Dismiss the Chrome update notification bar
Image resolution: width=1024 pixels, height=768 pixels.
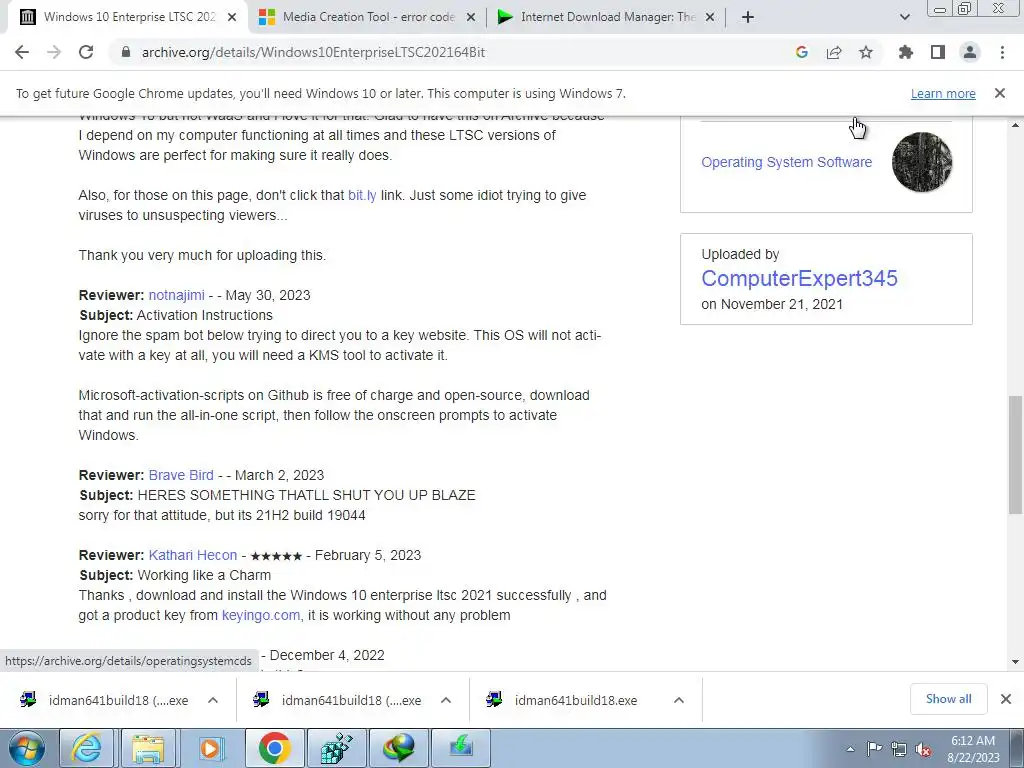pos(1000,93)
